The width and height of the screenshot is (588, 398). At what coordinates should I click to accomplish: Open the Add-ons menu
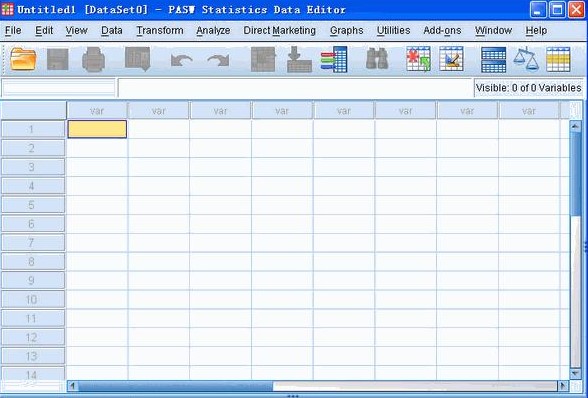point(442,30)
